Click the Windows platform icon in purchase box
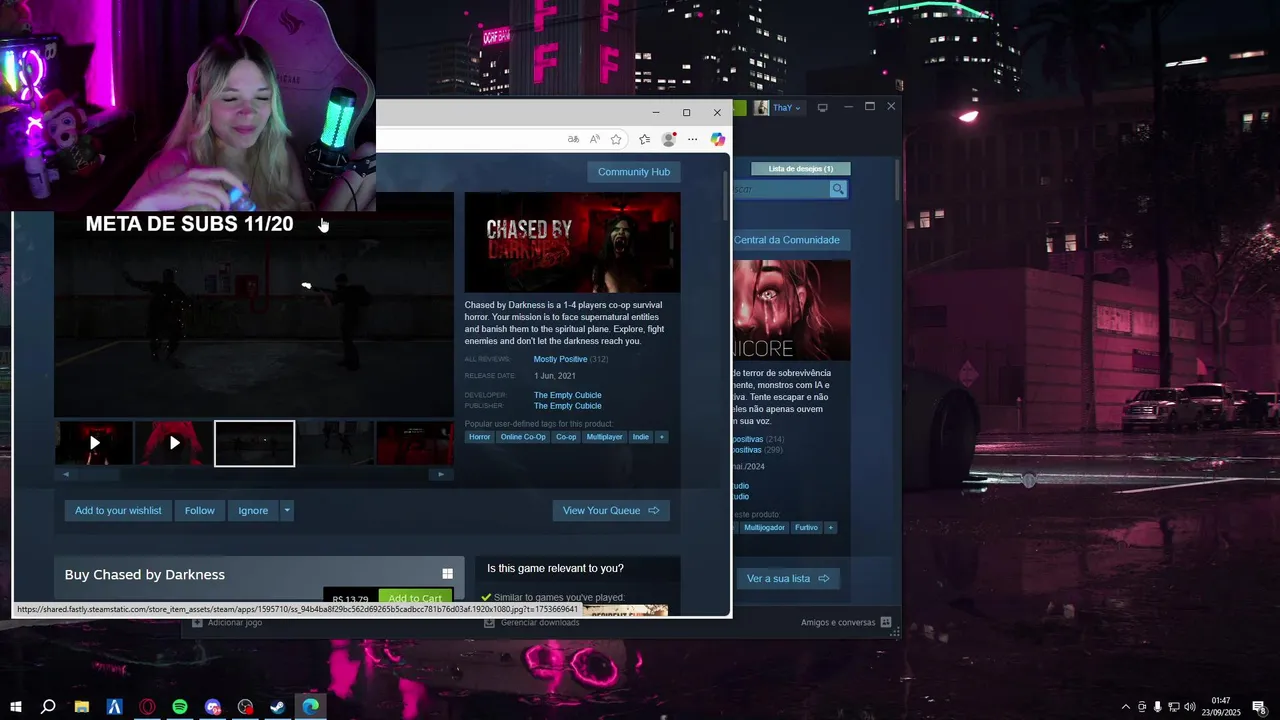 pos(447,574)
